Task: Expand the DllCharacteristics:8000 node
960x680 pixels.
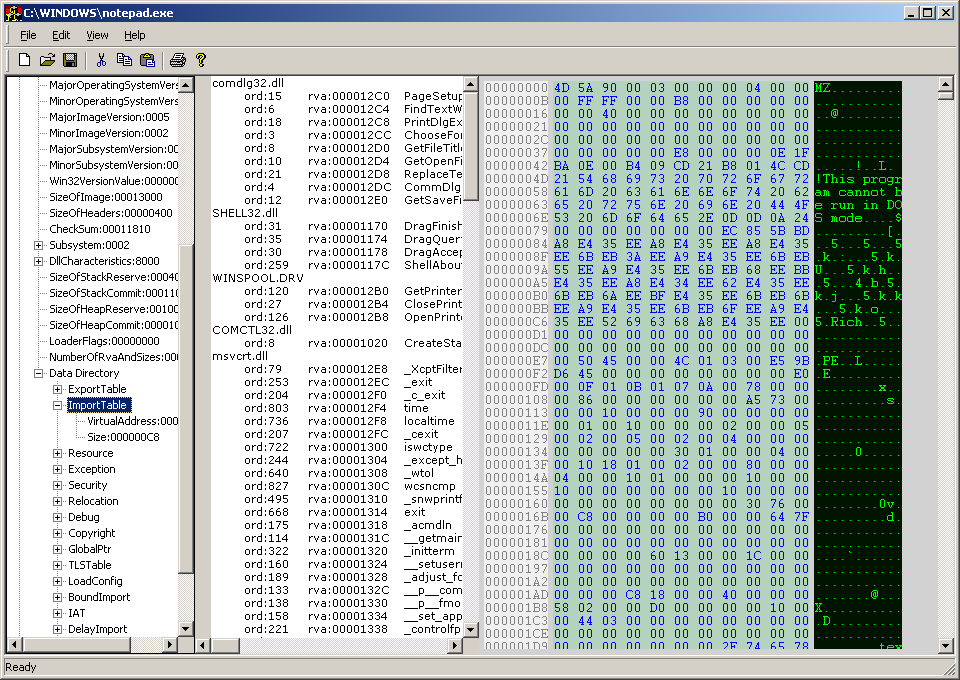Action: tap(39, 261)
